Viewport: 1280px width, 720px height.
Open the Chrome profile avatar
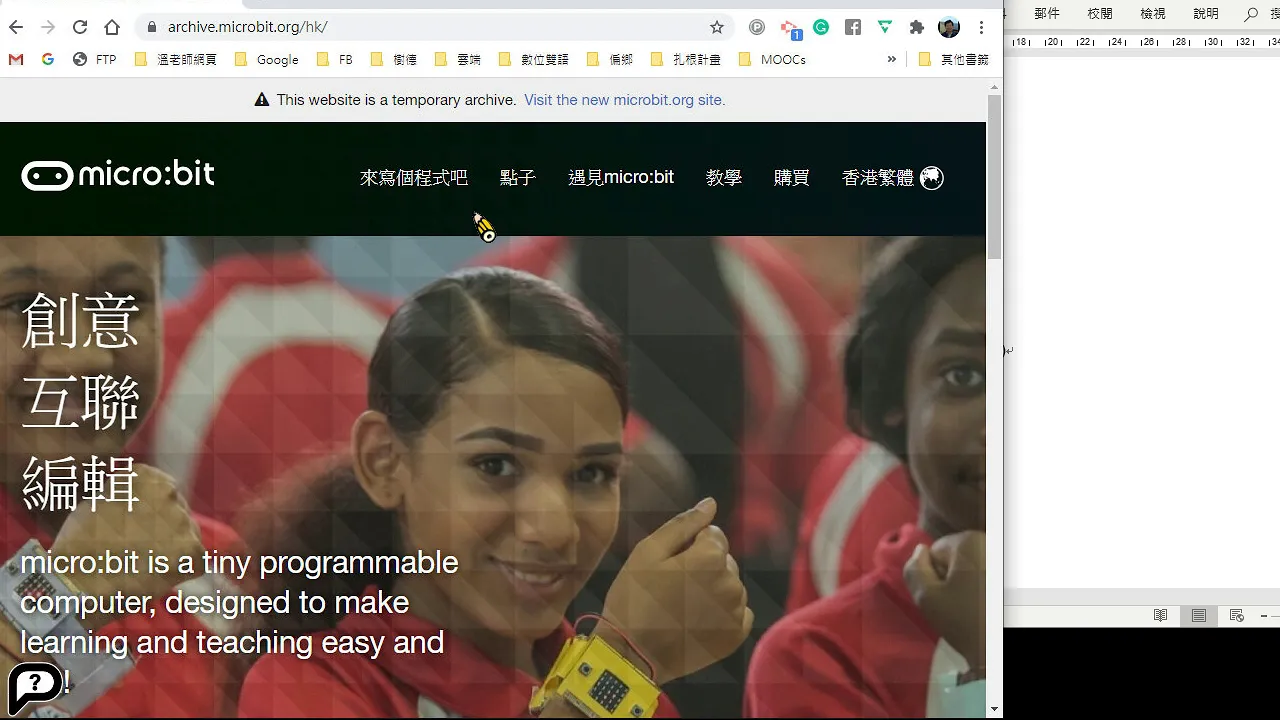point(949,27)
